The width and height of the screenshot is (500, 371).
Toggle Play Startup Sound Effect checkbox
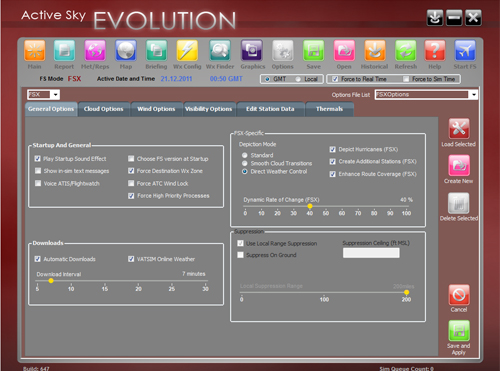pos(38,159)
